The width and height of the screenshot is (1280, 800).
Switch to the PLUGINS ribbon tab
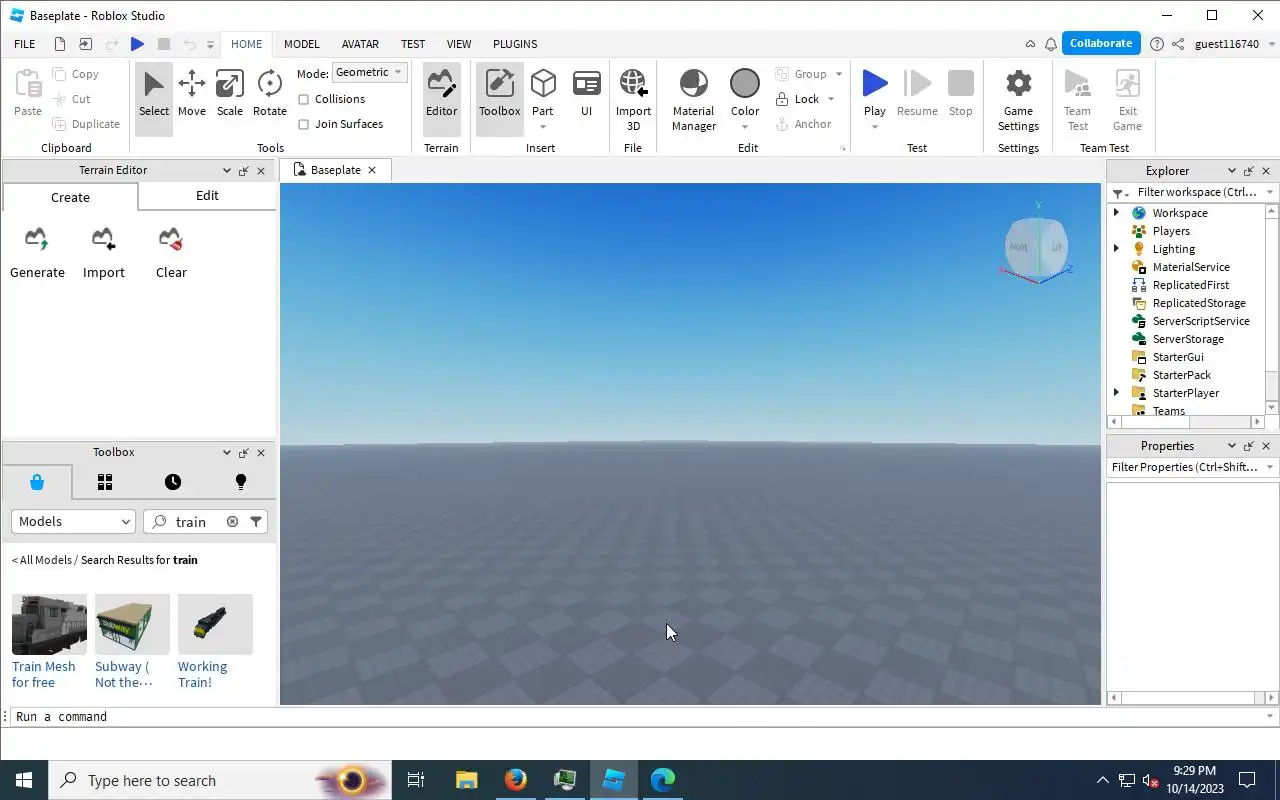pyautogui.click(x=515, y=44)
